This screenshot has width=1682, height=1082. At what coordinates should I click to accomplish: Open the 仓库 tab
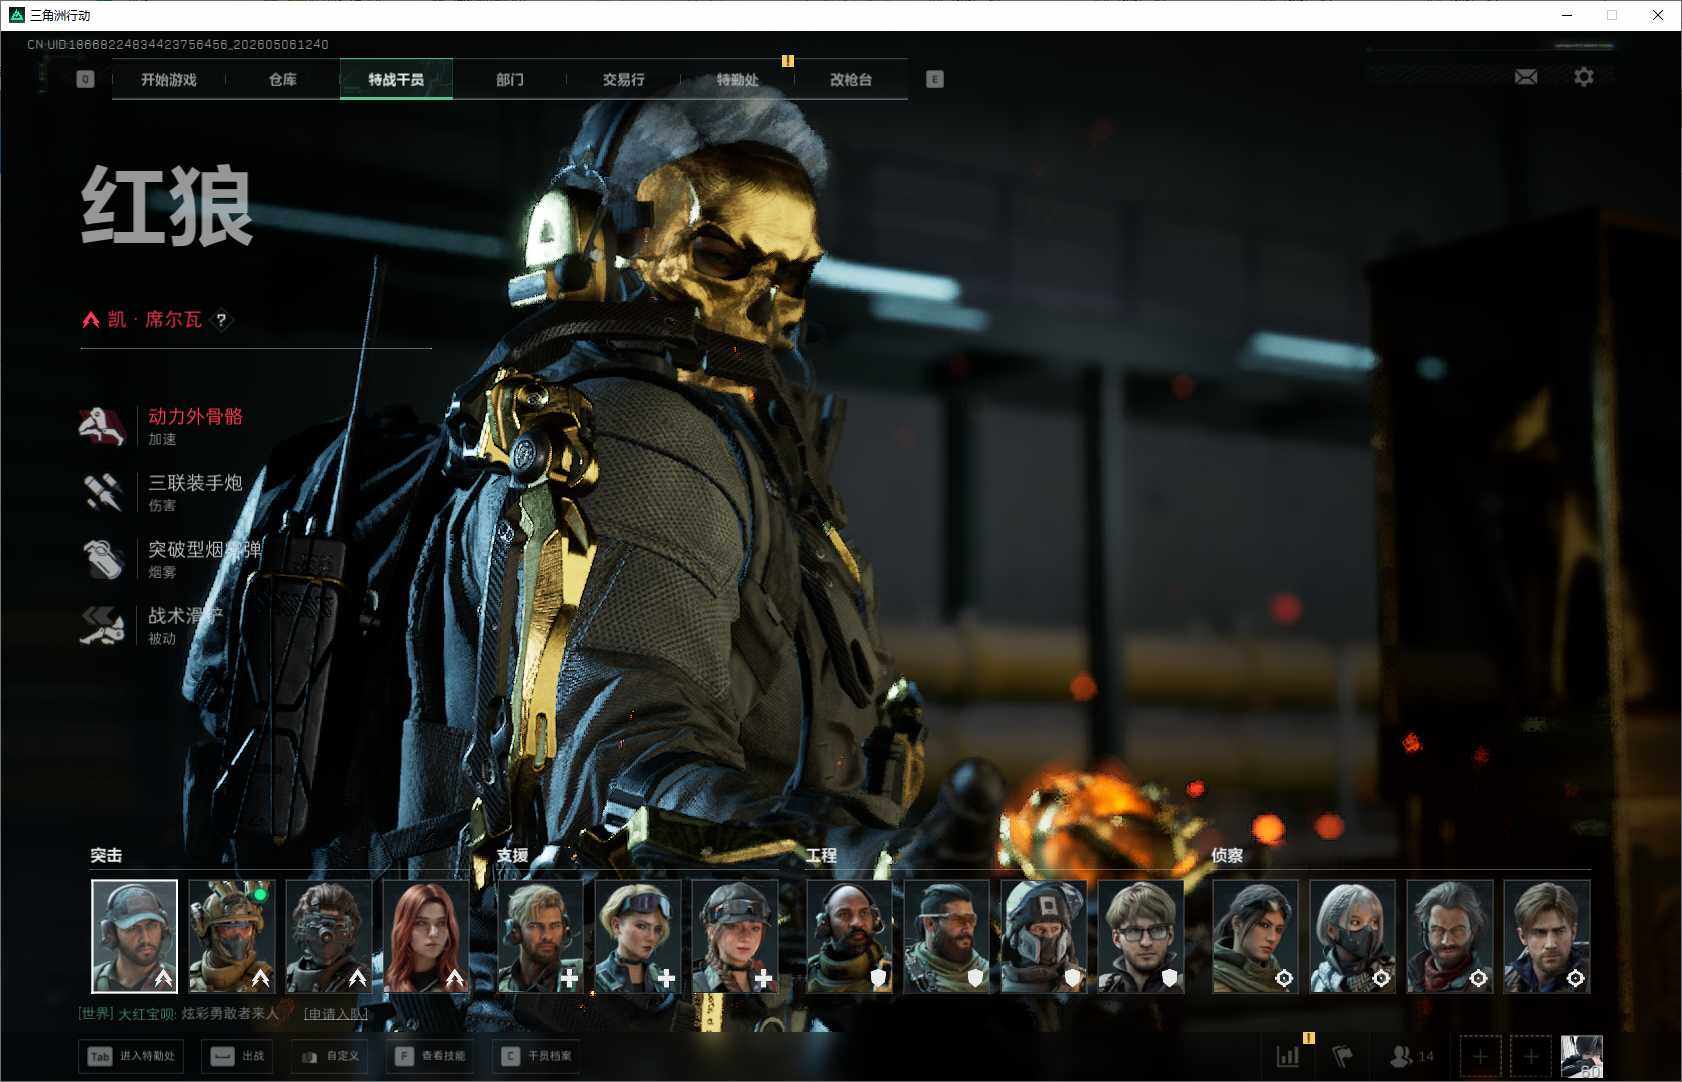click(283, 79)
